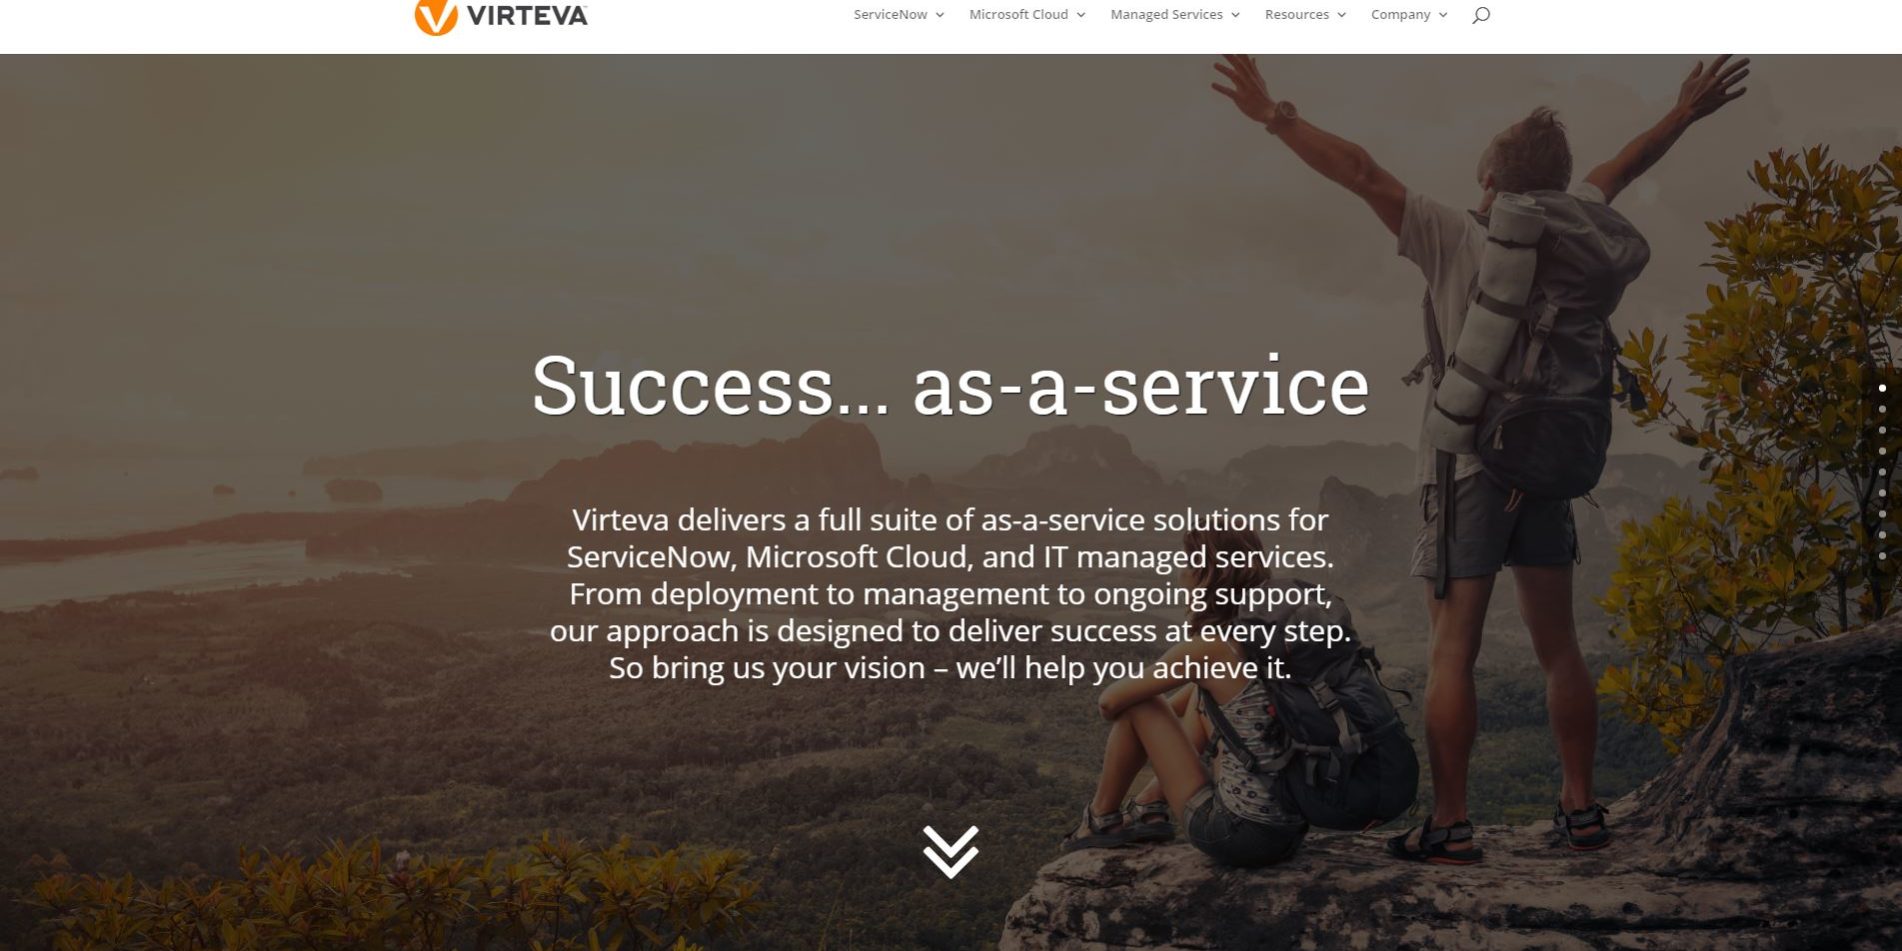Select the third side navigation dot
Screen dimensions: 1902x951
pyautogui.click(x=1882, y=430)
